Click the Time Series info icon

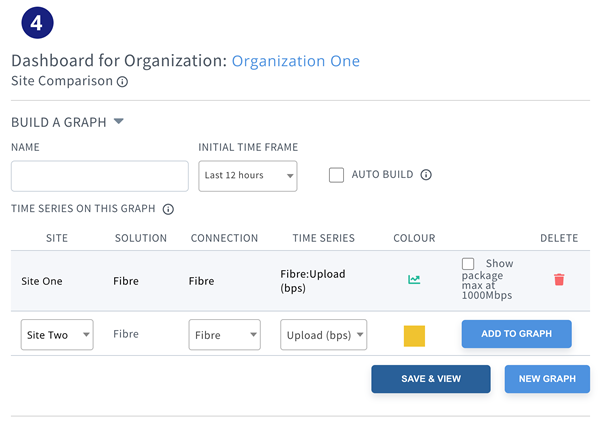168,209
